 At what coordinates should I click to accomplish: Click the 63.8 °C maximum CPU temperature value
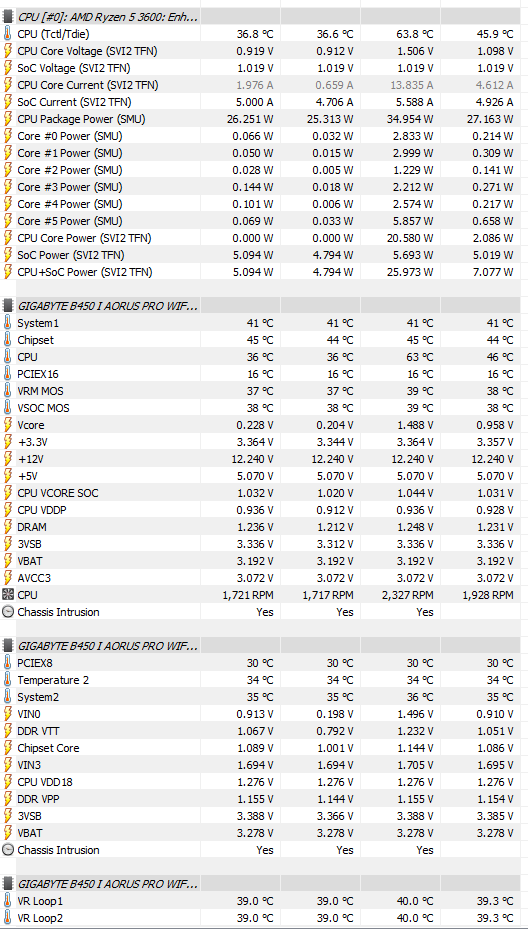coord(414,34)
